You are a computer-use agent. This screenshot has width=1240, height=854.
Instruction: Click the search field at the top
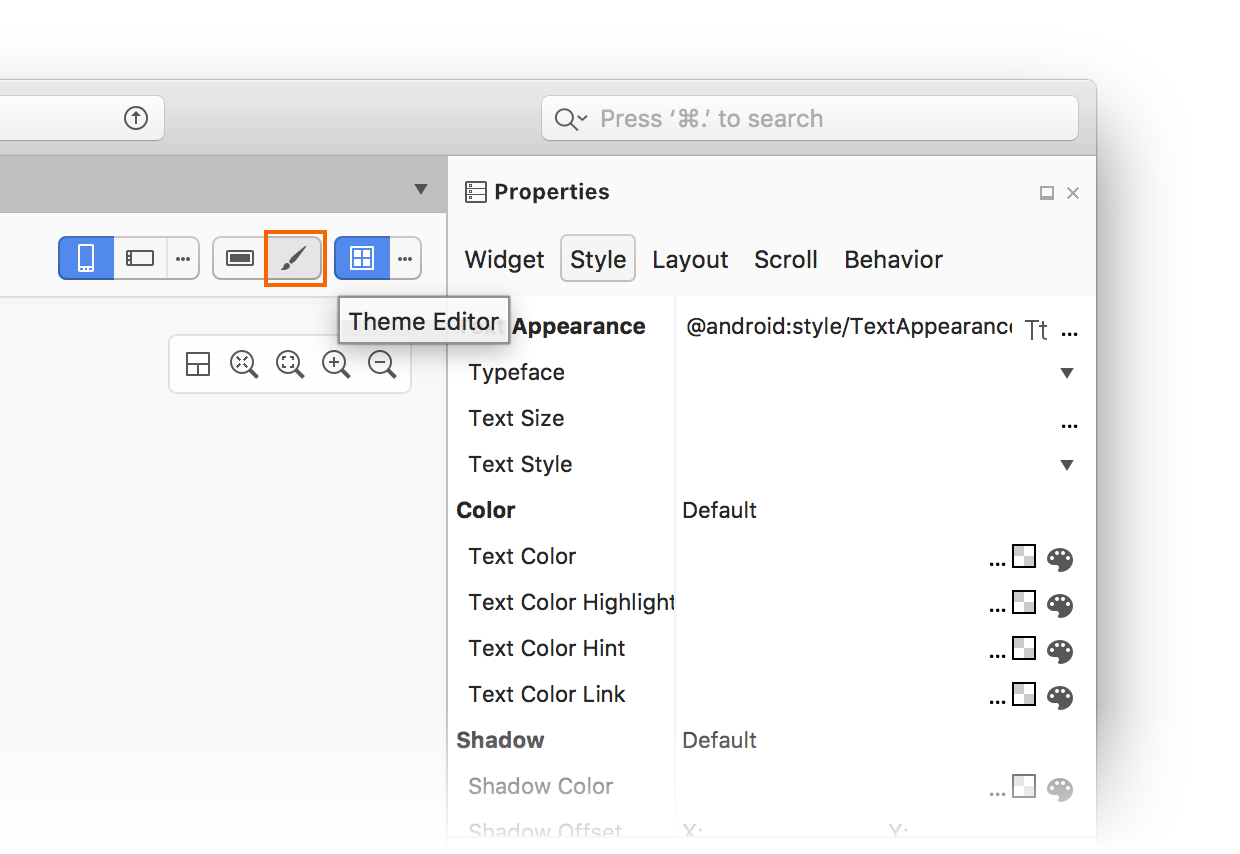[x=810, y=118]
